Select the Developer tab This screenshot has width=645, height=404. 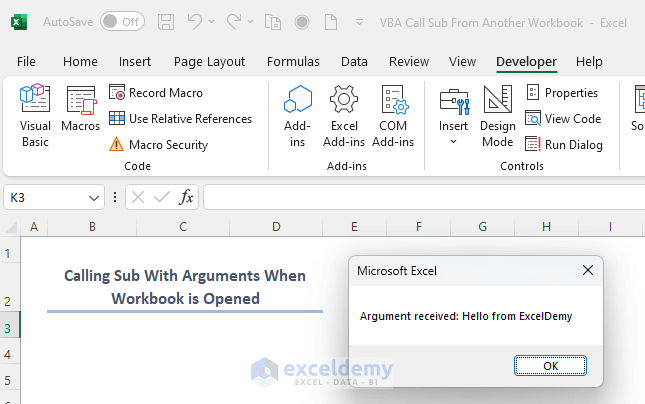(x=527, y=62)
